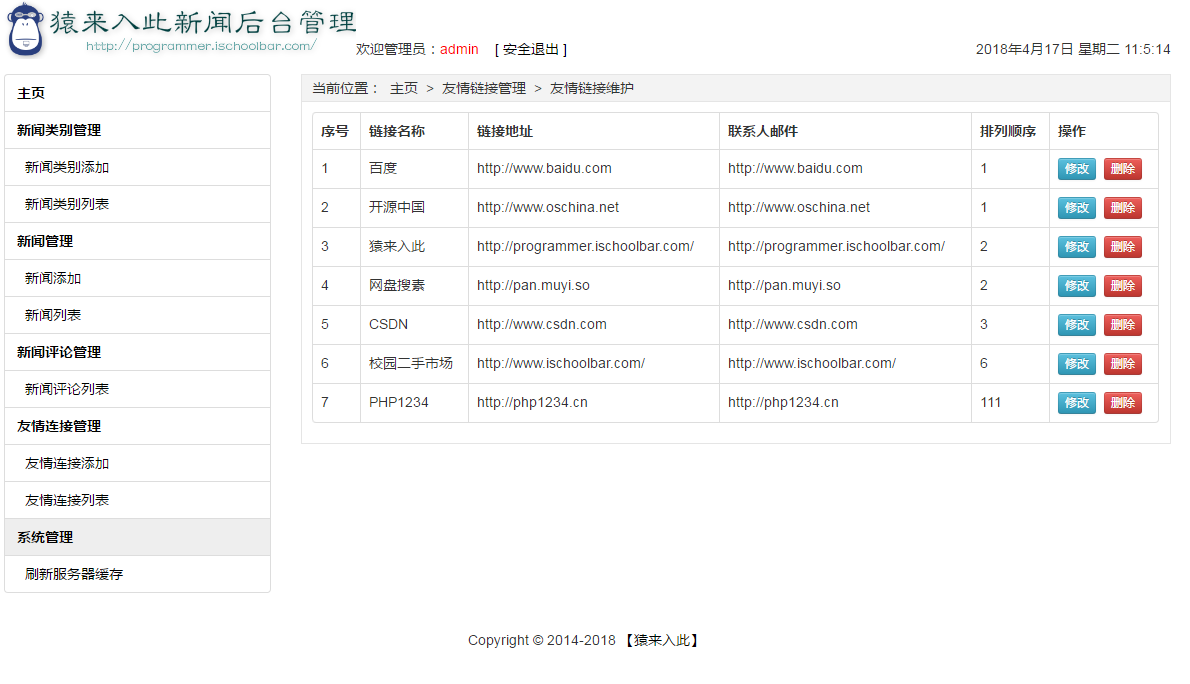Click the date and time display

pyautogui.click(x=1073, y=49)
